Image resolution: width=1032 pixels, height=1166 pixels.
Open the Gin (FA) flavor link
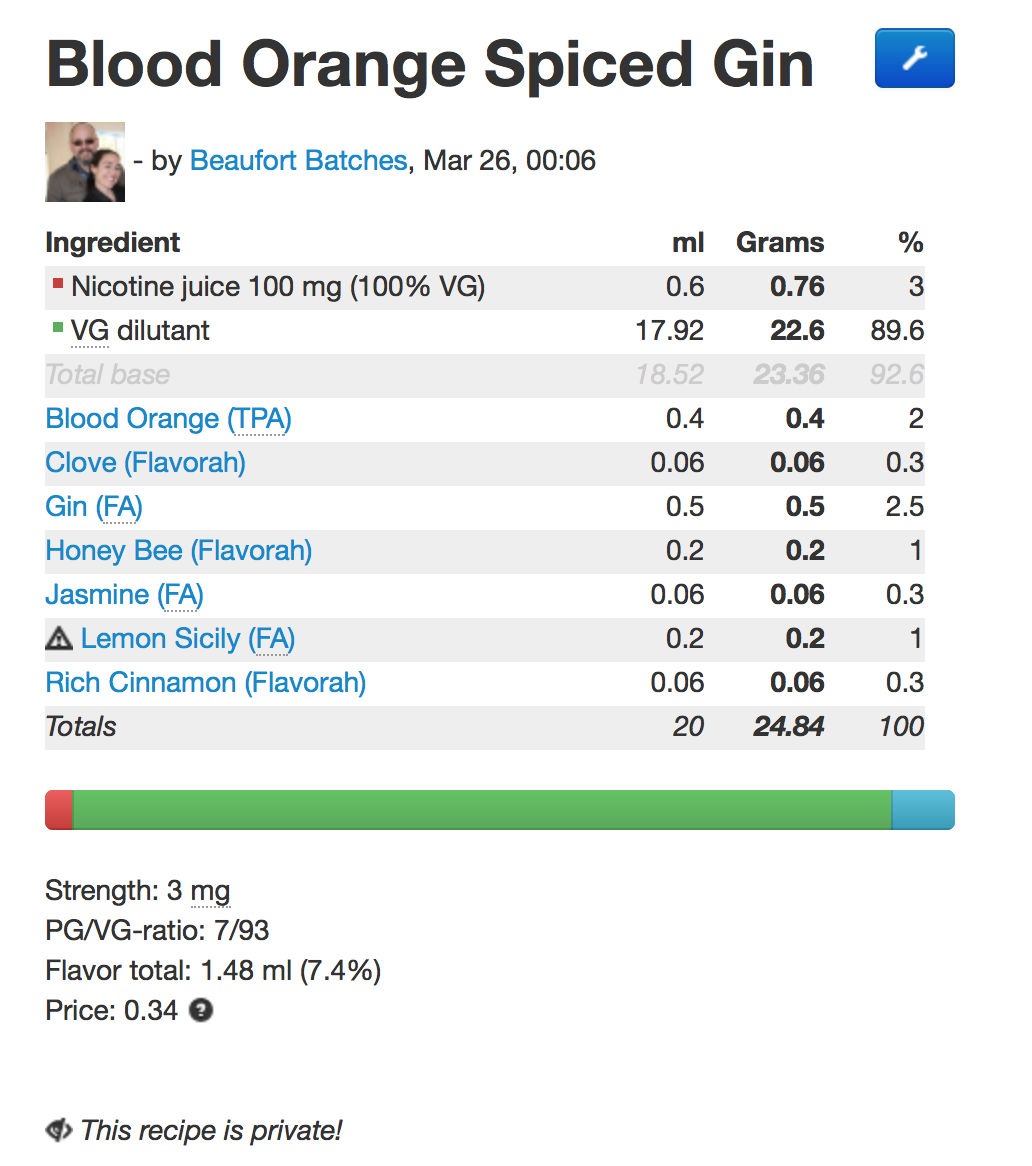click(x=94, y=506)
